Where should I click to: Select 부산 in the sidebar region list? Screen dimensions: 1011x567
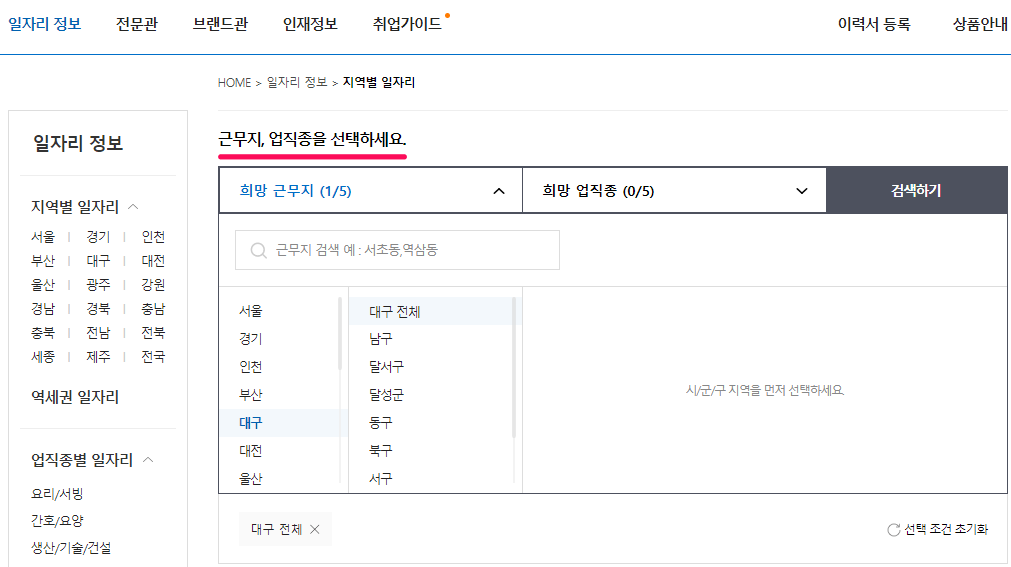pyautogui.click(x=43, y=261)
